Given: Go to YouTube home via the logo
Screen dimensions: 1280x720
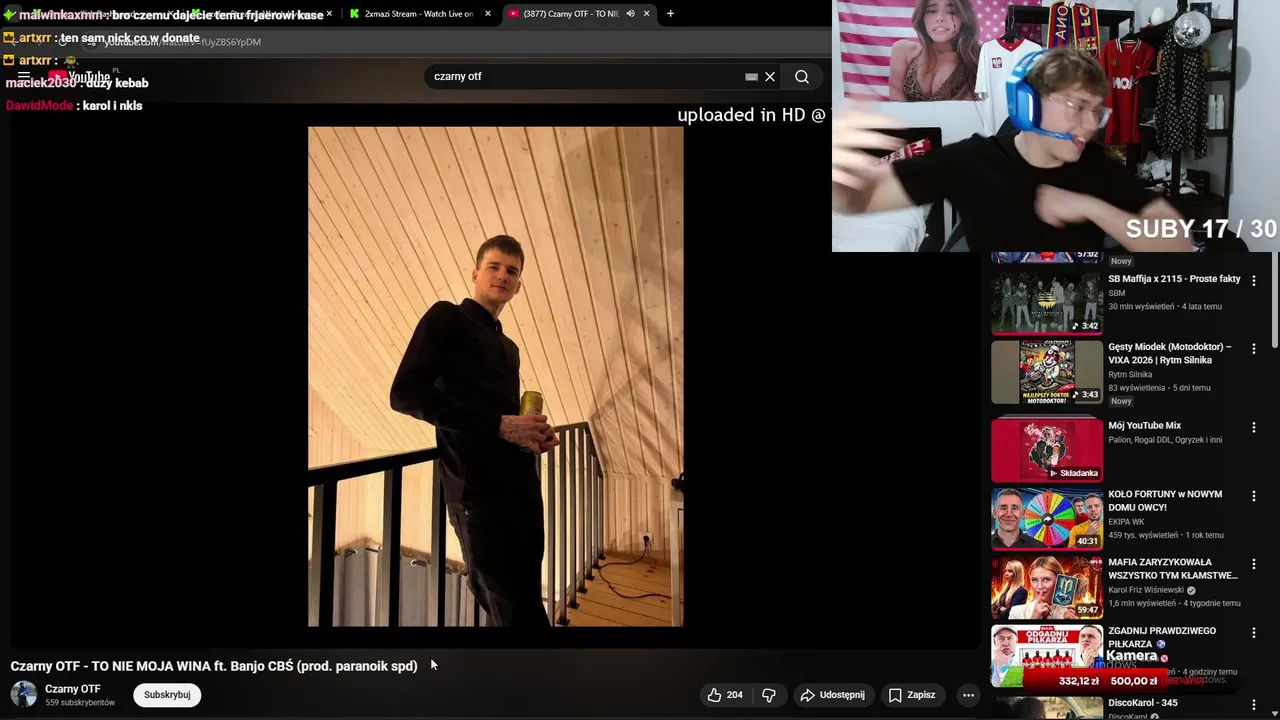Looking at the screenshot, I should click(x=81, y=77).
